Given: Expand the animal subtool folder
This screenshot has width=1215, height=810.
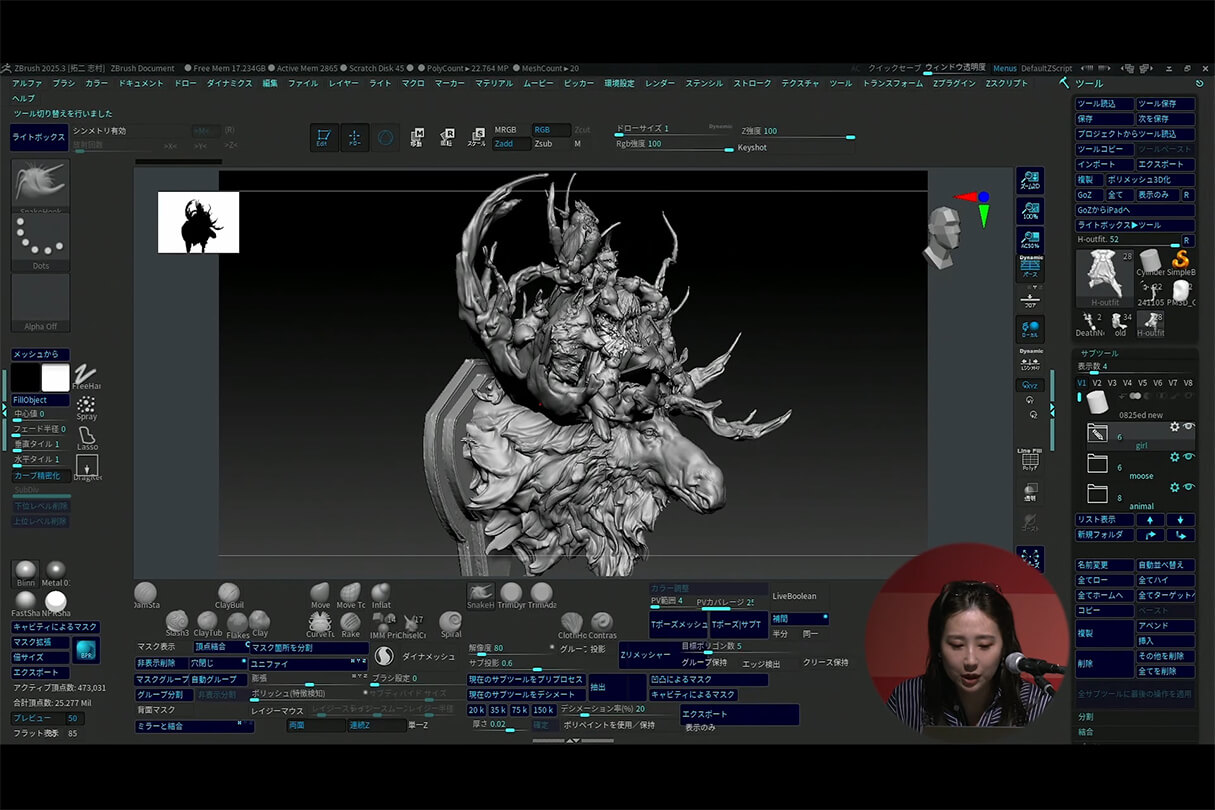Looking at the screenshot, I should click(1098, 494).
